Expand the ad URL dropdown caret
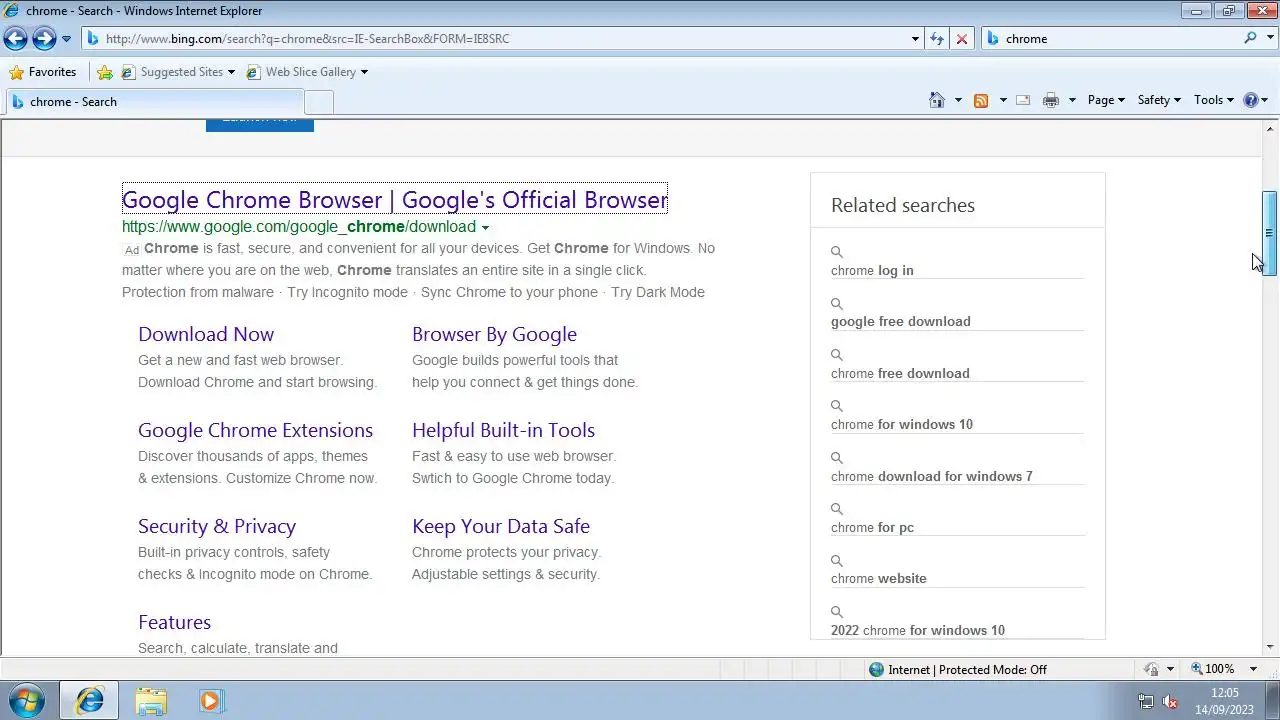Viewport: 1280px width, 720px height. pos(485,228)
